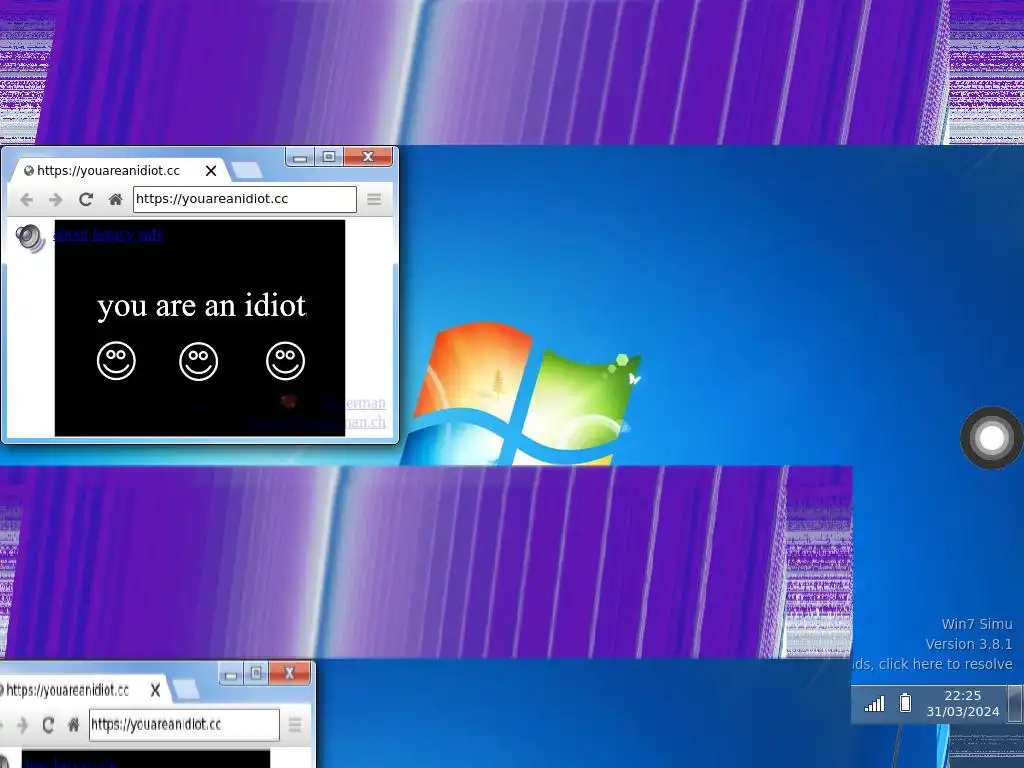Close the youareanidiot.cc tab in upper browser
The height and width of the screenshot is (768, 1024).
[210, 171]
